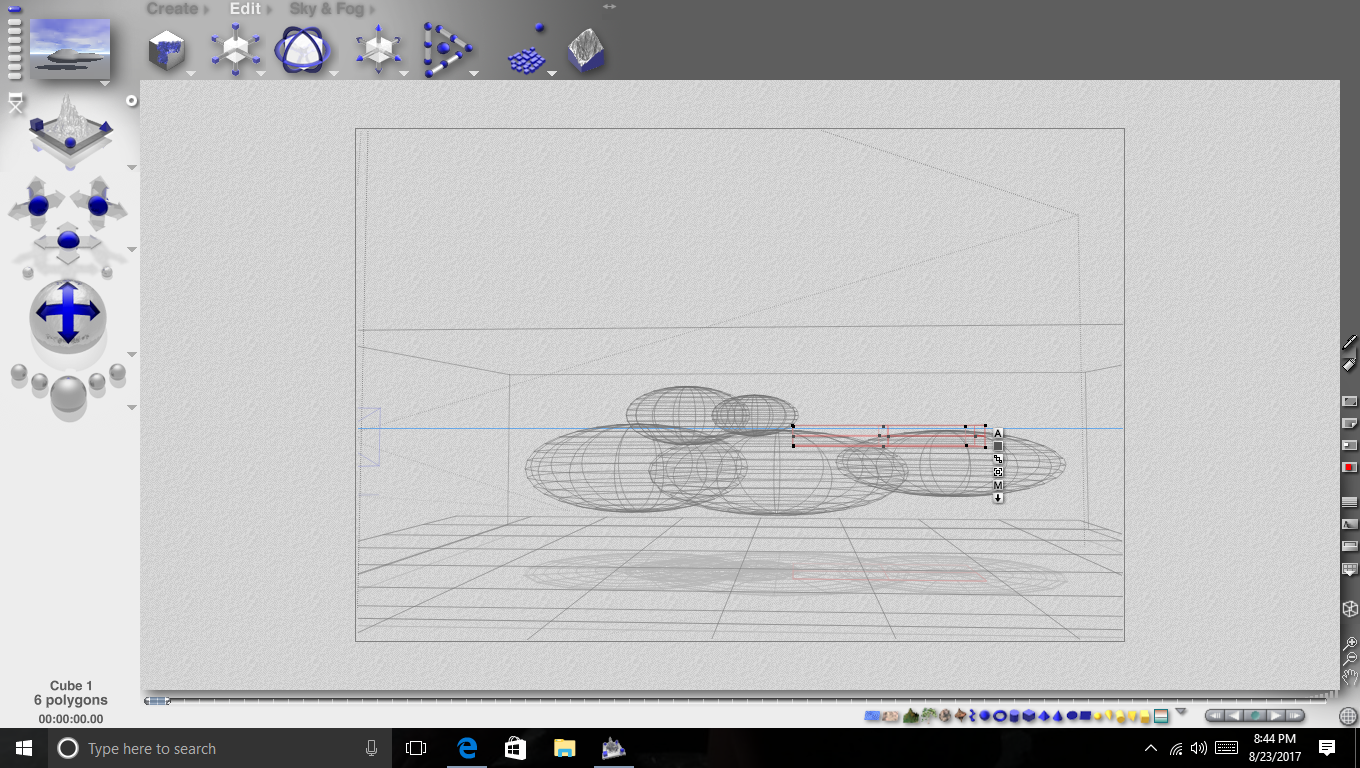Click the Zoom Out magnifier
The height and width of the screenshot is (768, 1360).
click(1350, 658)
